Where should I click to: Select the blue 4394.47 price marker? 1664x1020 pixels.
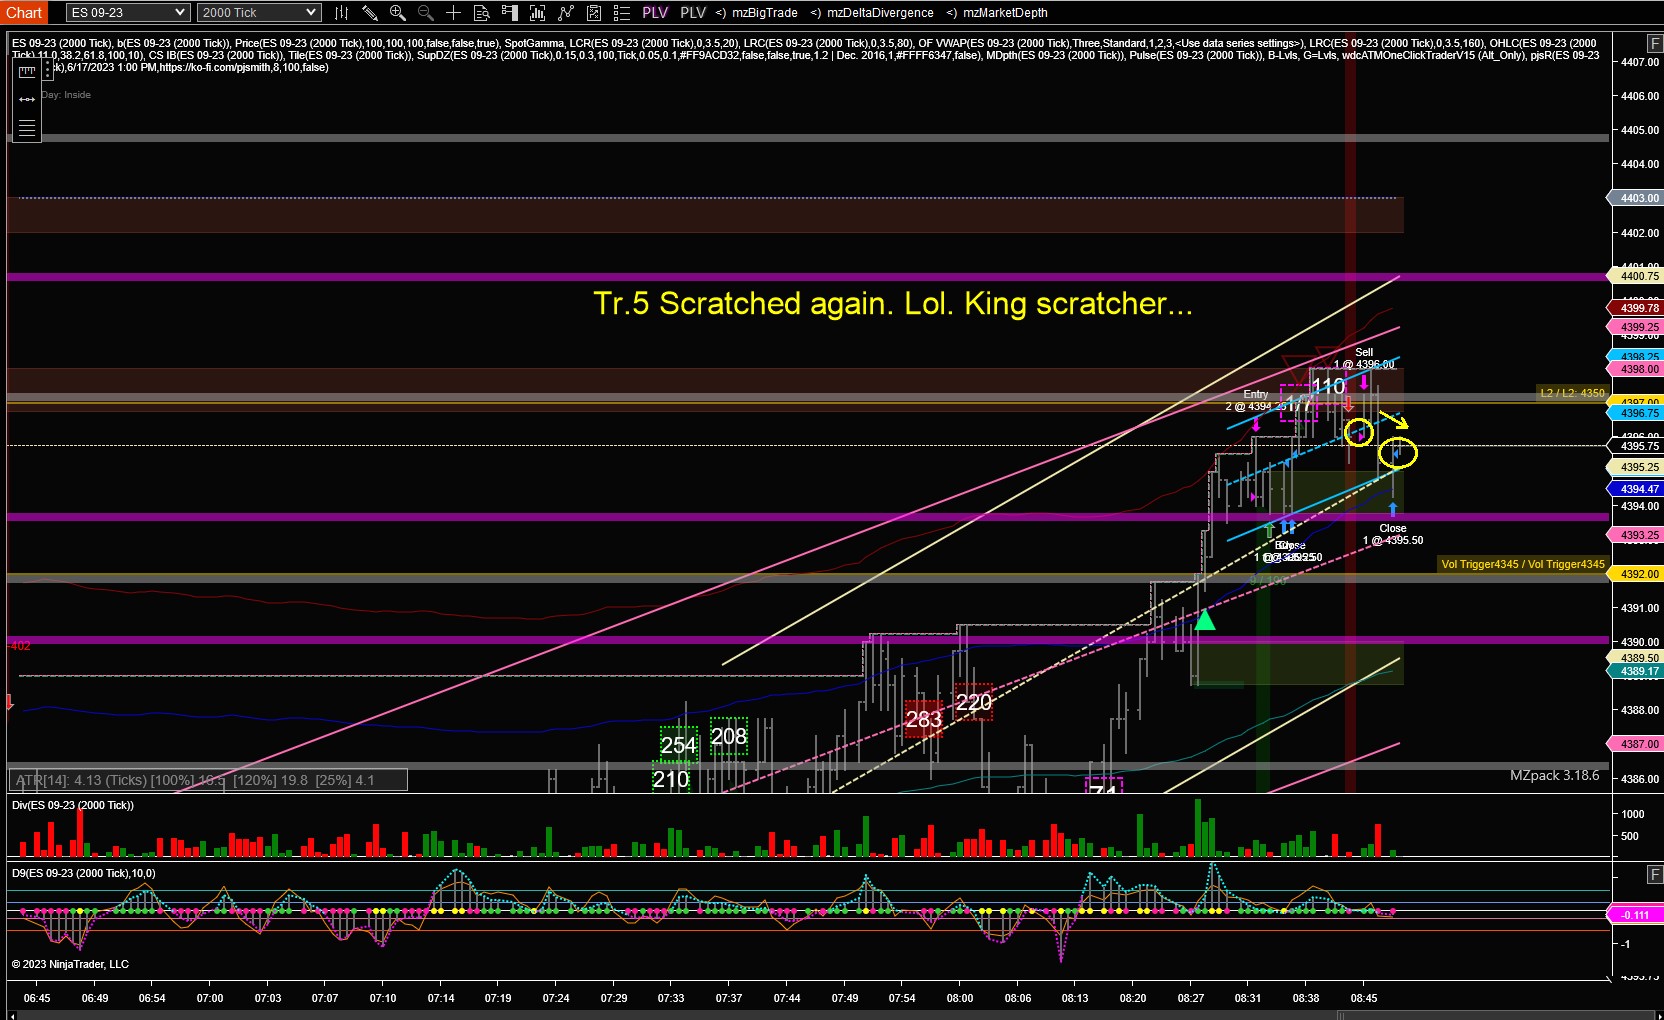1636,489
